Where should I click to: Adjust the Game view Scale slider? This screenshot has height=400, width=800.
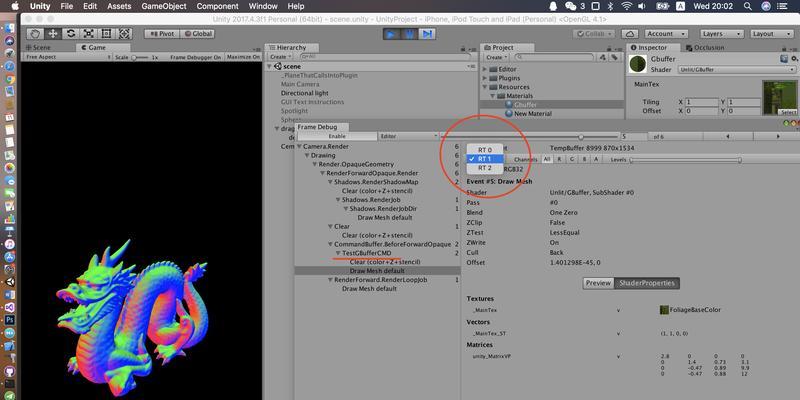pos(140,58)
